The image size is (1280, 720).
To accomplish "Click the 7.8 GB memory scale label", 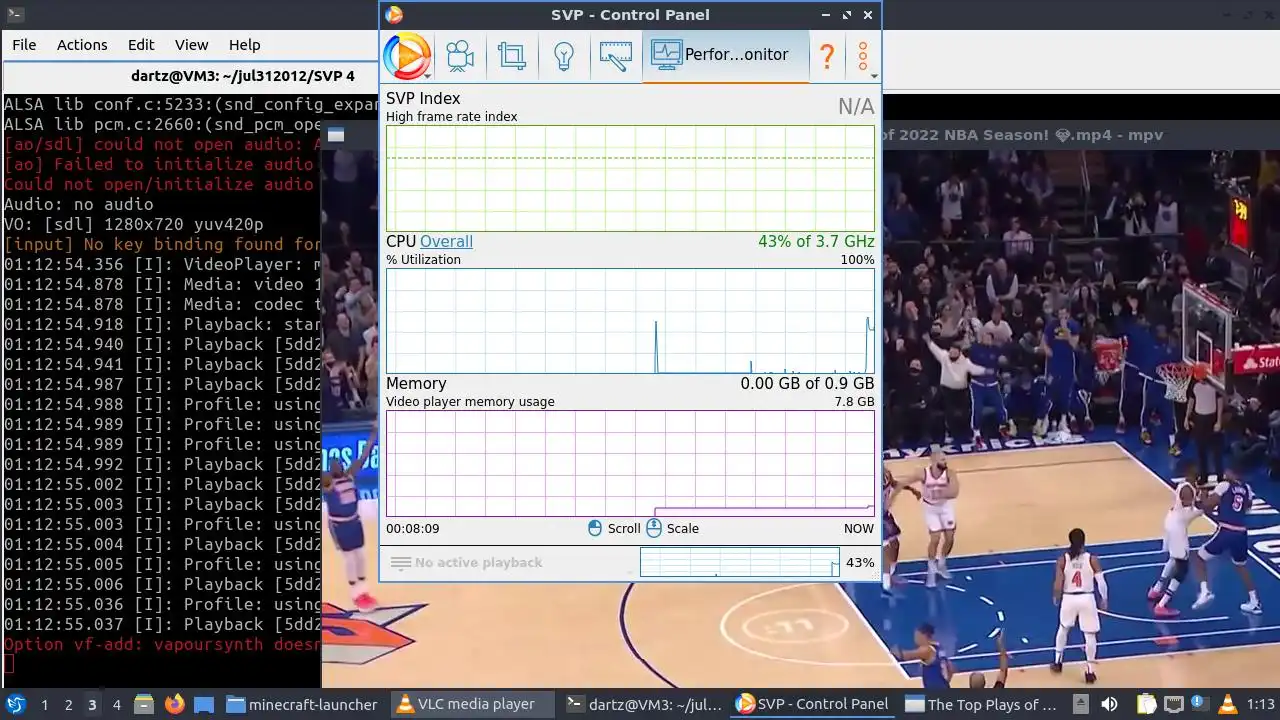I will [854, 402].
